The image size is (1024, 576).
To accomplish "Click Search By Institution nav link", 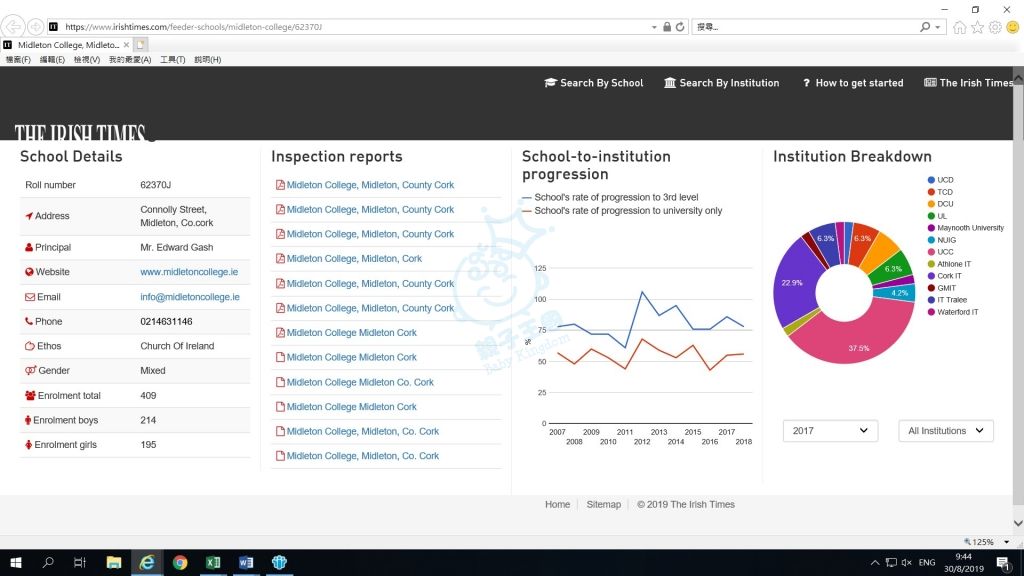I will [x=722, y=83].
